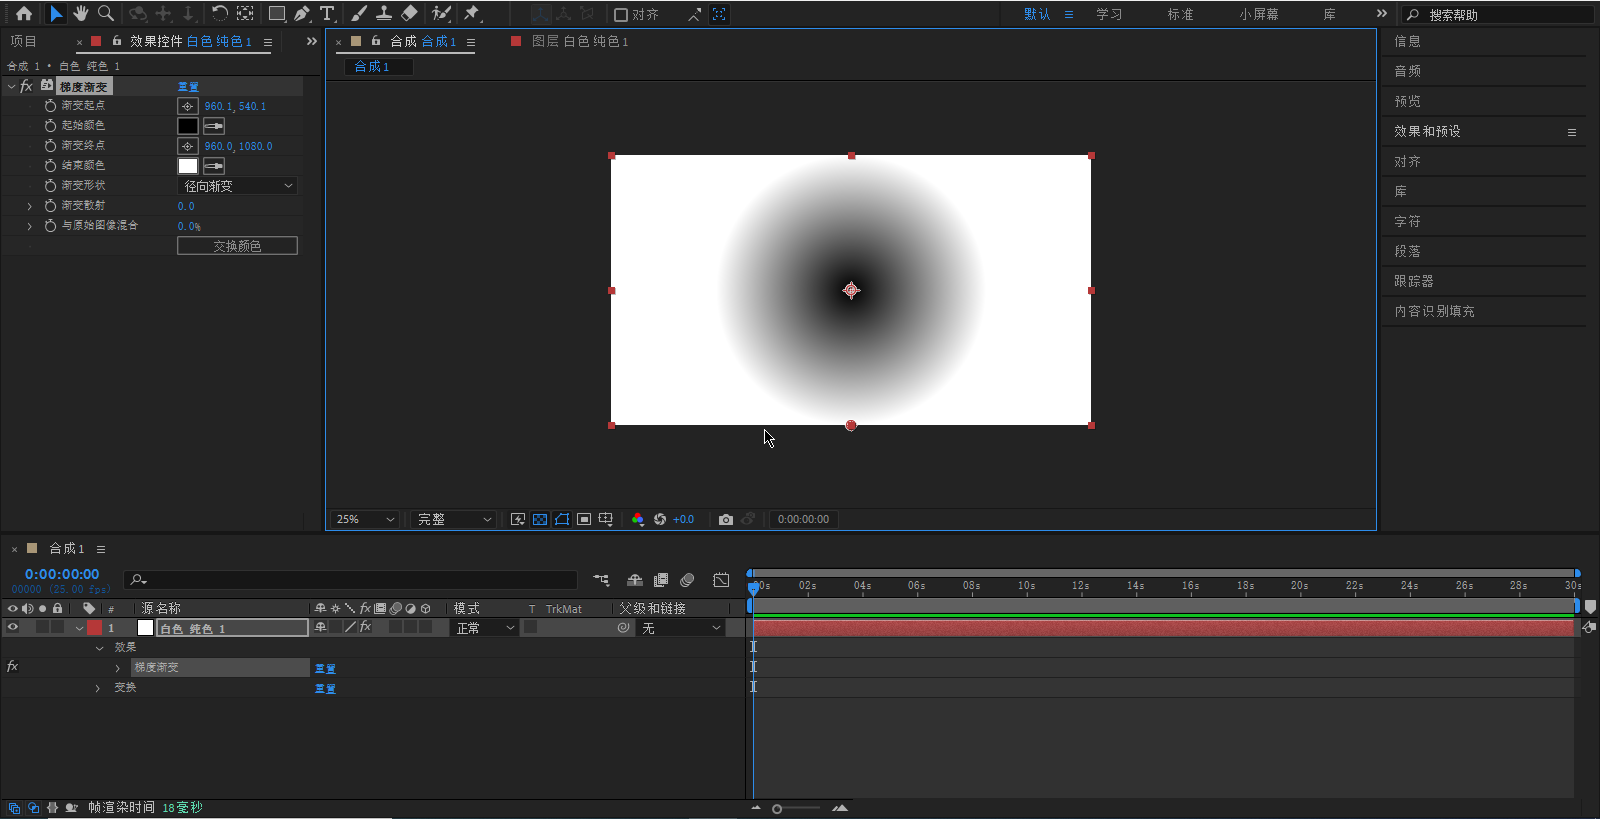
Task: Select the Pen tool
Action: 301,14
